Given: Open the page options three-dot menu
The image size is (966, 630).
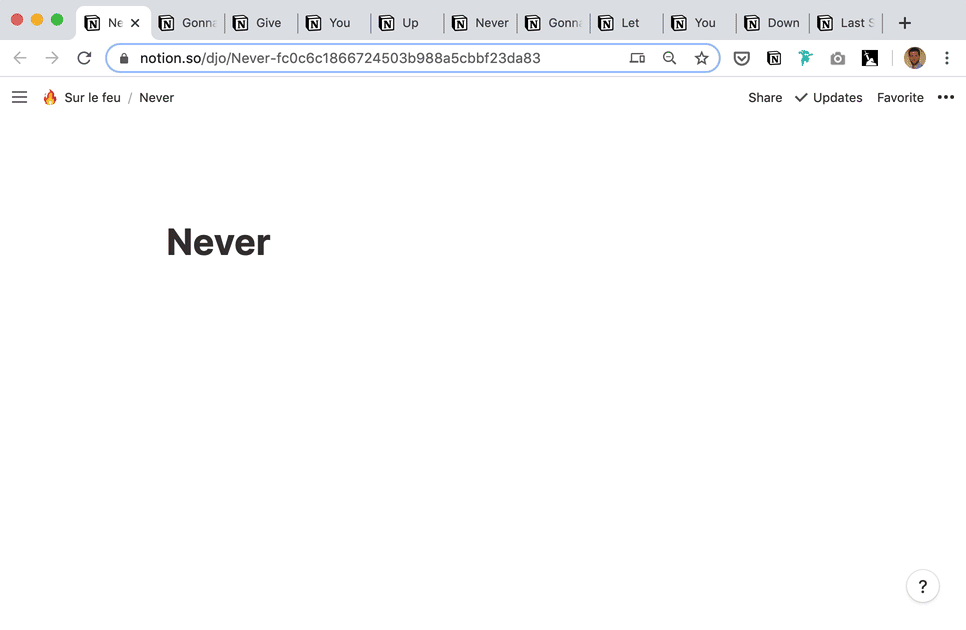Looking at the screenshot, I should click(x=945, y=97).
